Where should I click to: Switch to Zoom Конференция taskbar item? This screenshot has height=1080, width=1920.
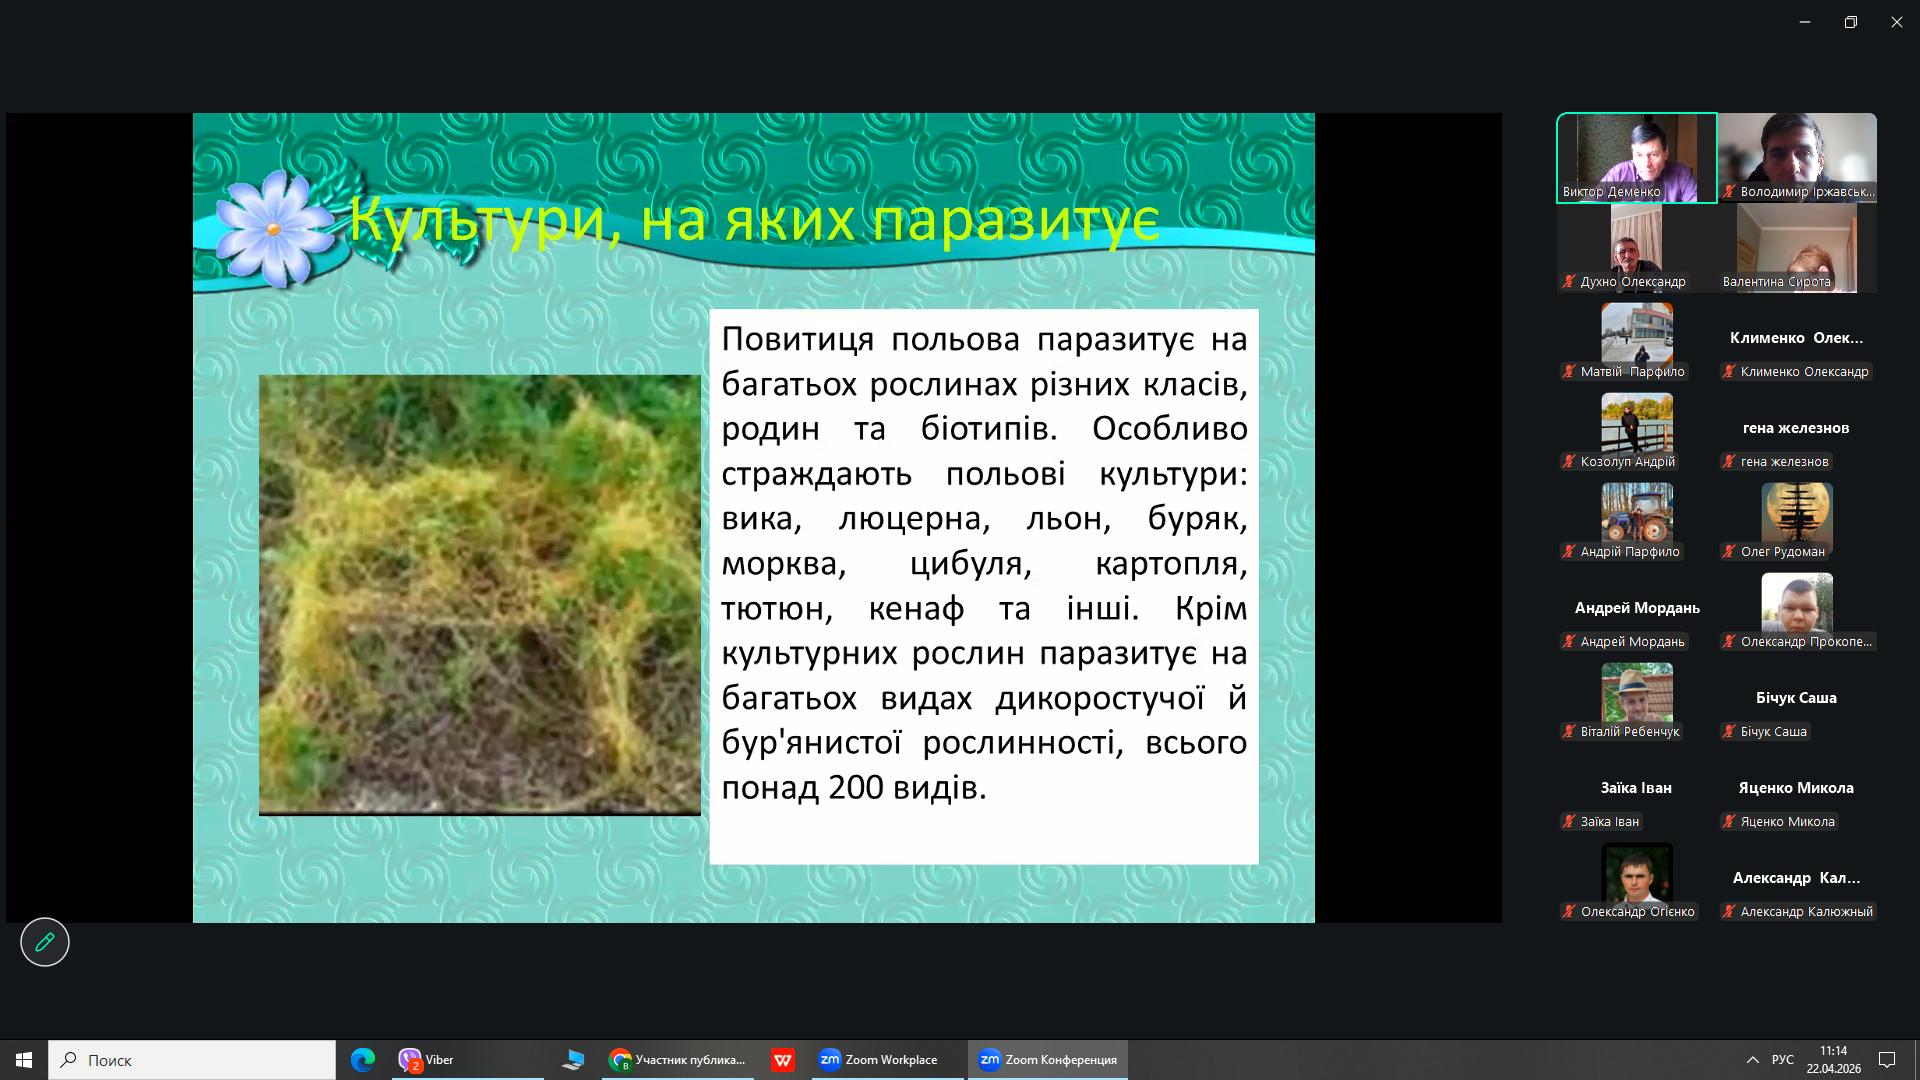[x=1047, y=1060]
